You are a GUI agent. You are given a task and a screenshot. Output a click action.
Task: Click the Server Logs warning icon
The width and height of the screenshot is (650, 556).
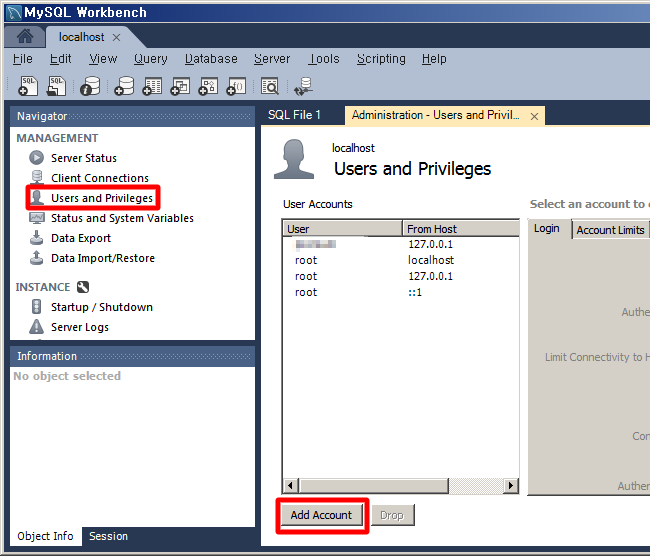click(36, 327)
